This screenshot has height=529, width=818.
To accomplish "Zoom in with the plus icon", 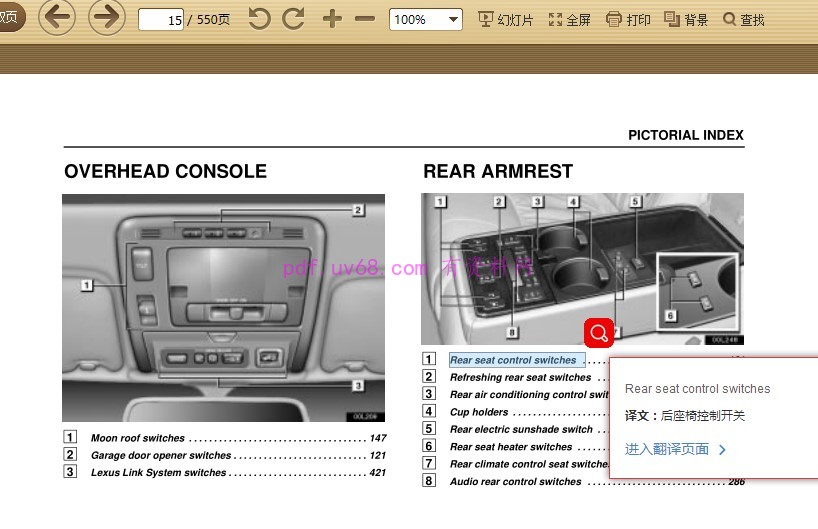I will (332, 19).
